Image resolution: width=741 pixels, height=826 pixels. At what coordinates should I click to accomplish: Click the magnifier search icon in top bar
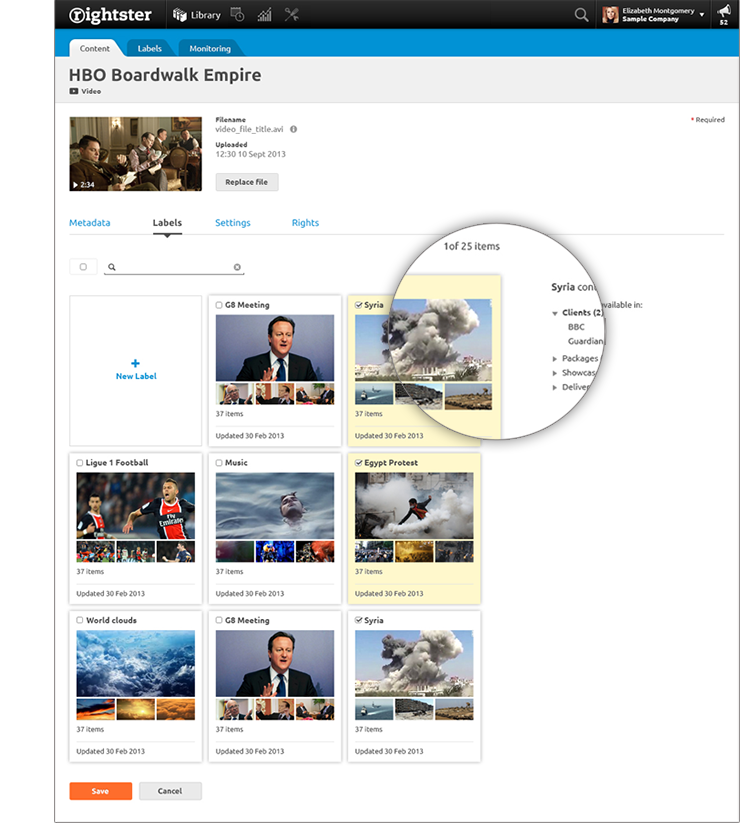581,15
